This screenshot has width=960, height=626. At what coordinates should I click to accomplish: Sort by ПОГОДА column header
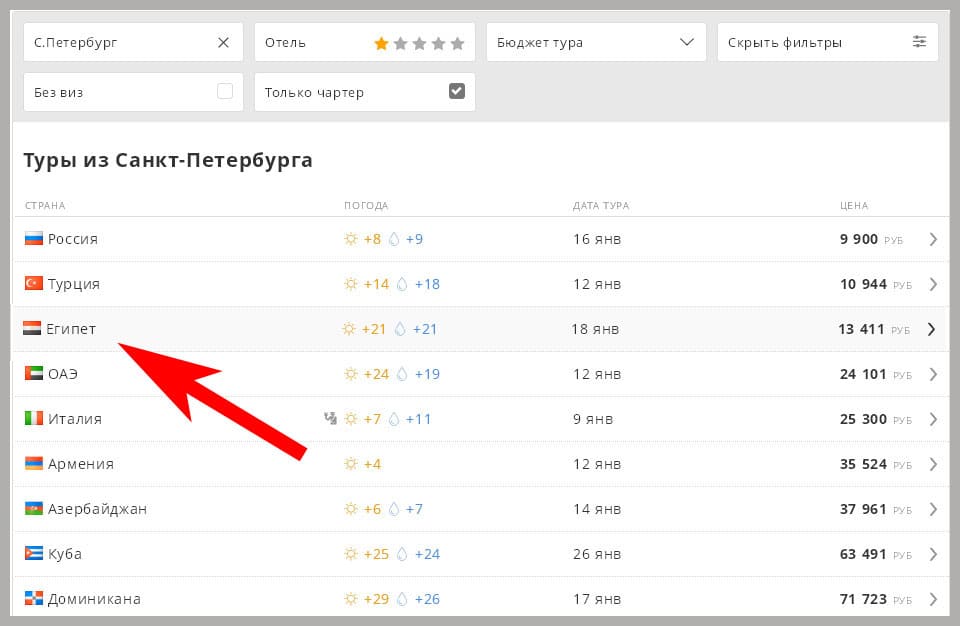point(366,205)
